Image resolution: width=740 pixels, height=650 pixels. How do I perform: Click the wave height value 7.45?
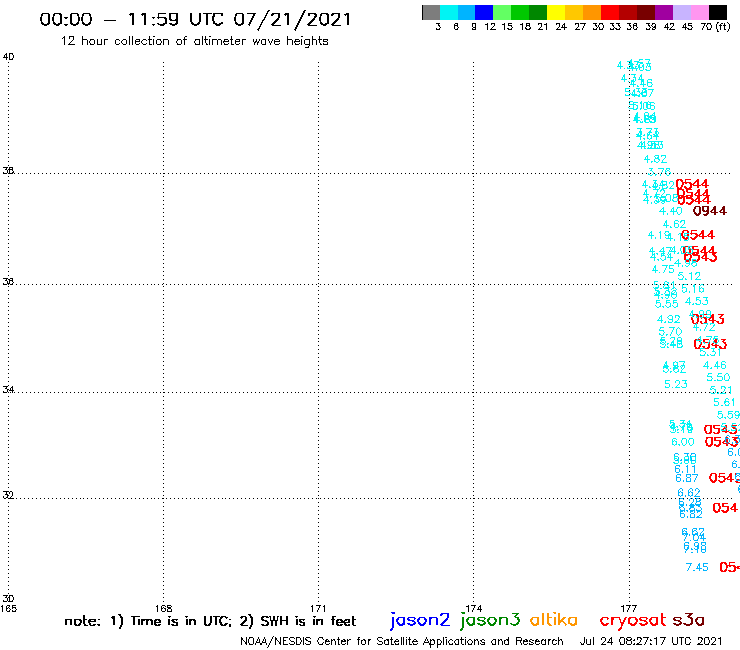[697, 567]
